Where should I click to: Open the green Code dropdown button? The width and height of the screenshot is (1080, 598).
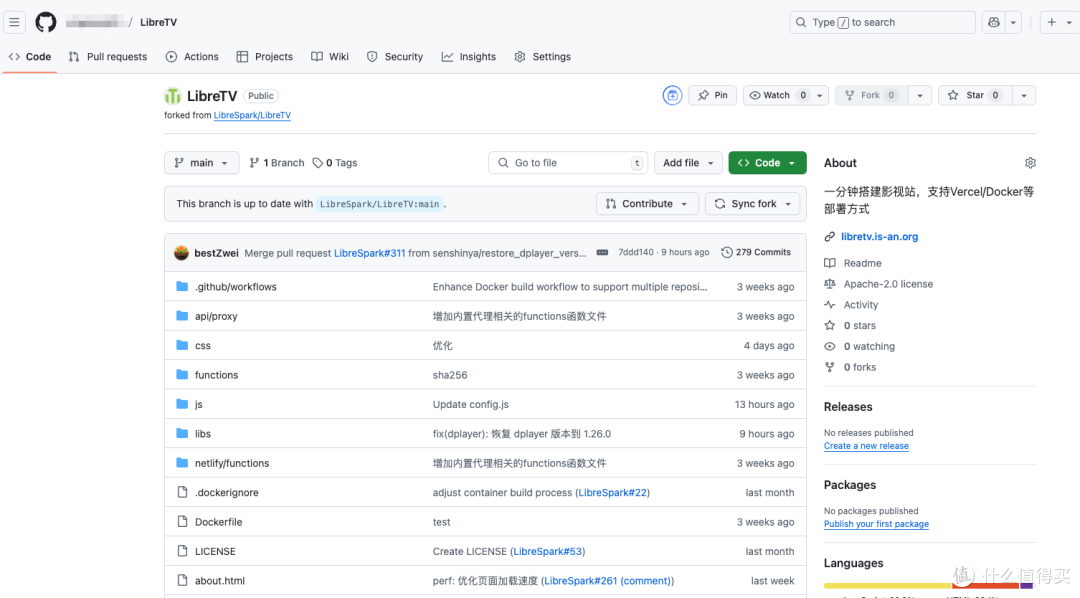767,163
